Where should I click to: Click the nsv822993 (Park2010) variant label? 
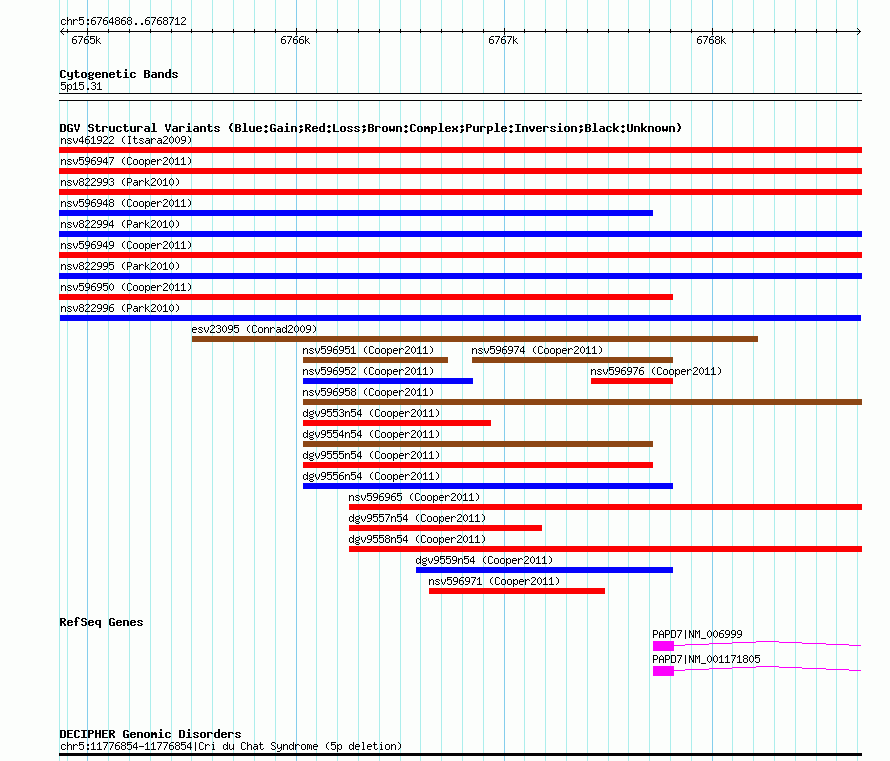[120, 182]
